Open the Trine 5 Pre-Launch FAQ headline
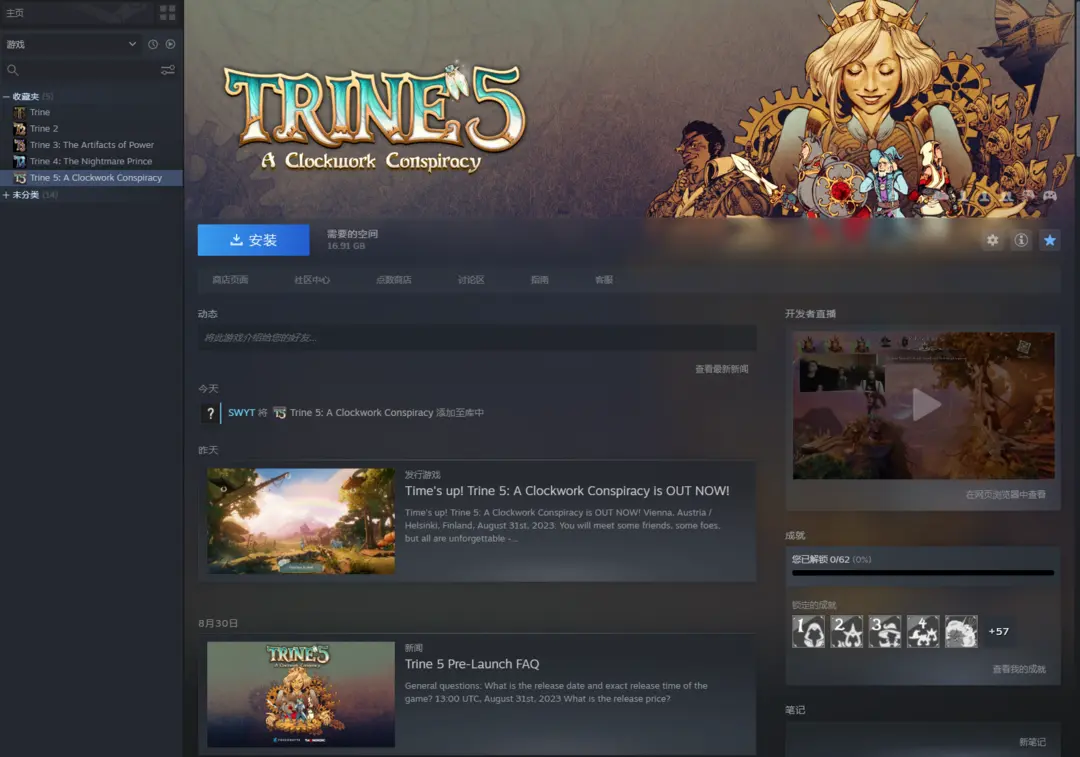The width and height of the screenshot is (1080, 757). coord(472,664)
